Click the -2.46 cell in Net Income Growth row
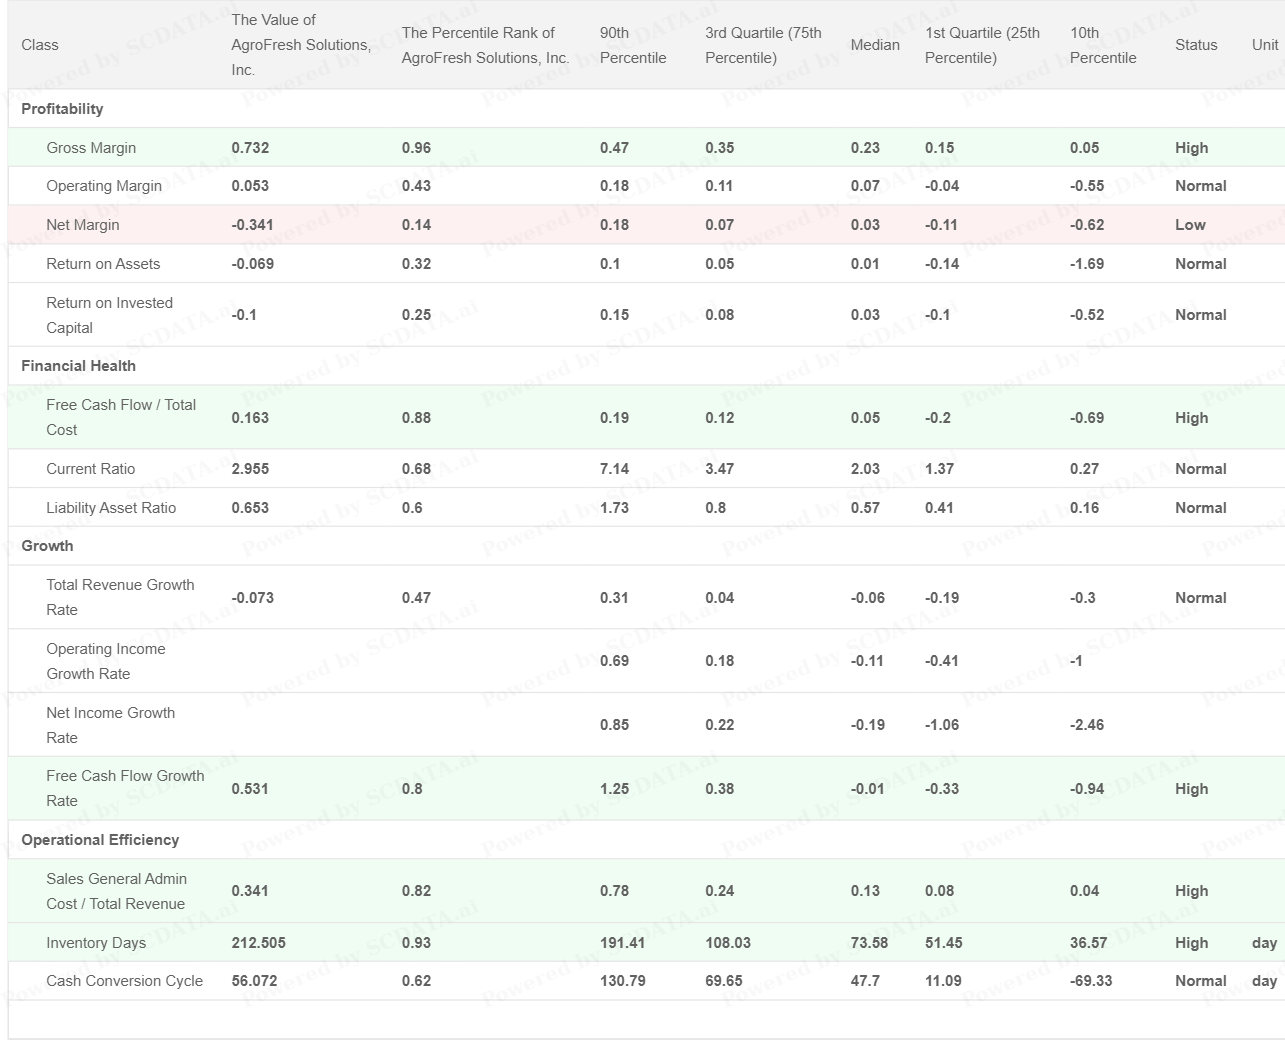 1087,725
